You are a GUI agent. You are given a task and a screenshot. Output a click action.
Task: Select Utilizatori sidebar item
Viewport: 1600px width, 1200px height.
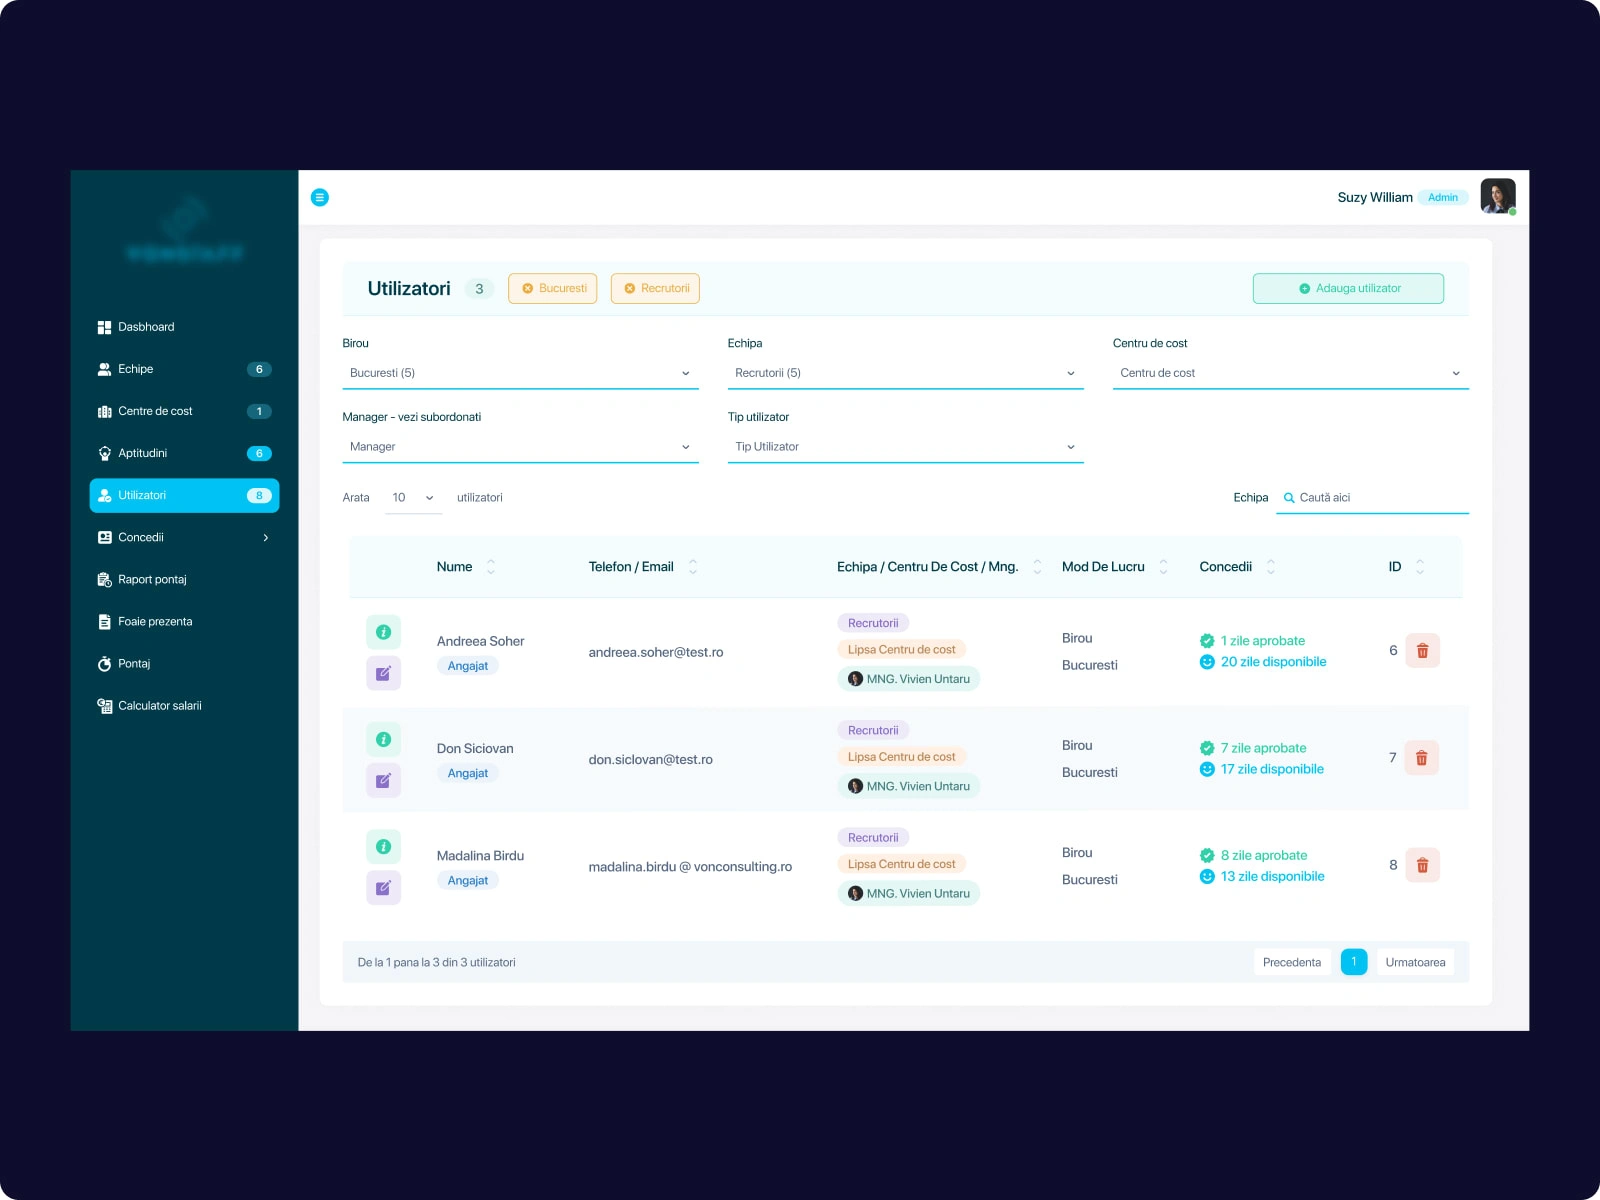(185, 495)
